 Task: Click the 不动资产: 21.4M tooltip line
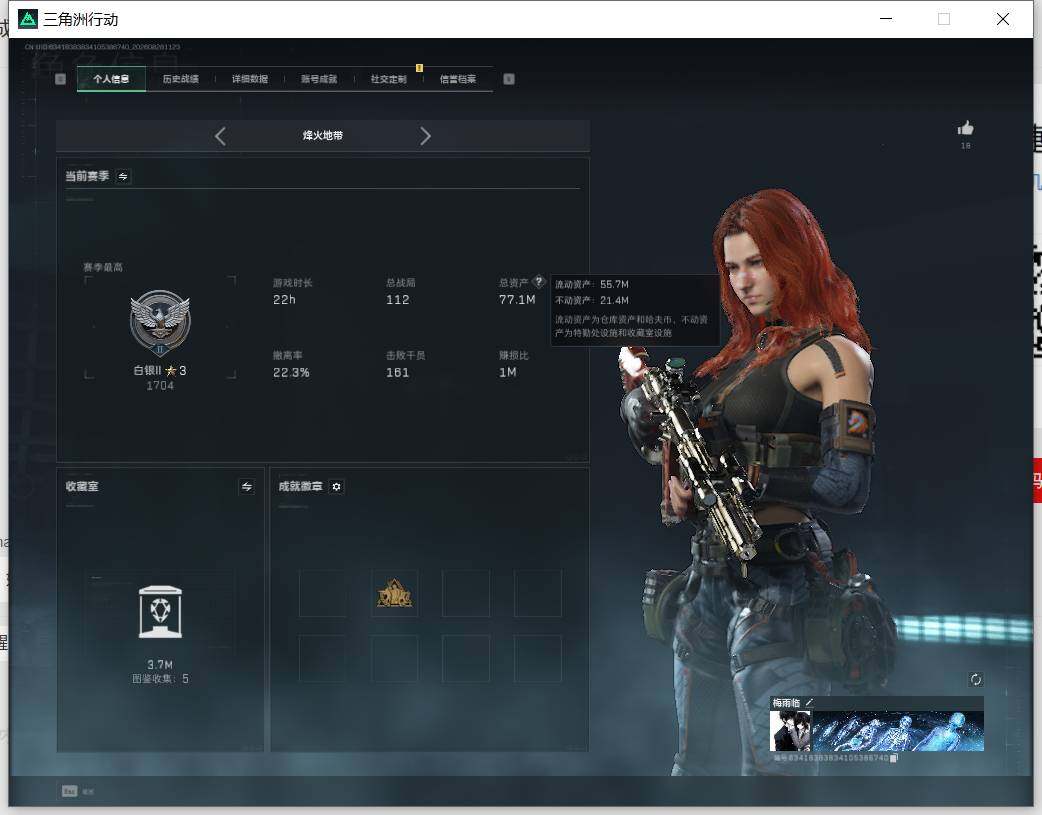(x=591, y=300)
